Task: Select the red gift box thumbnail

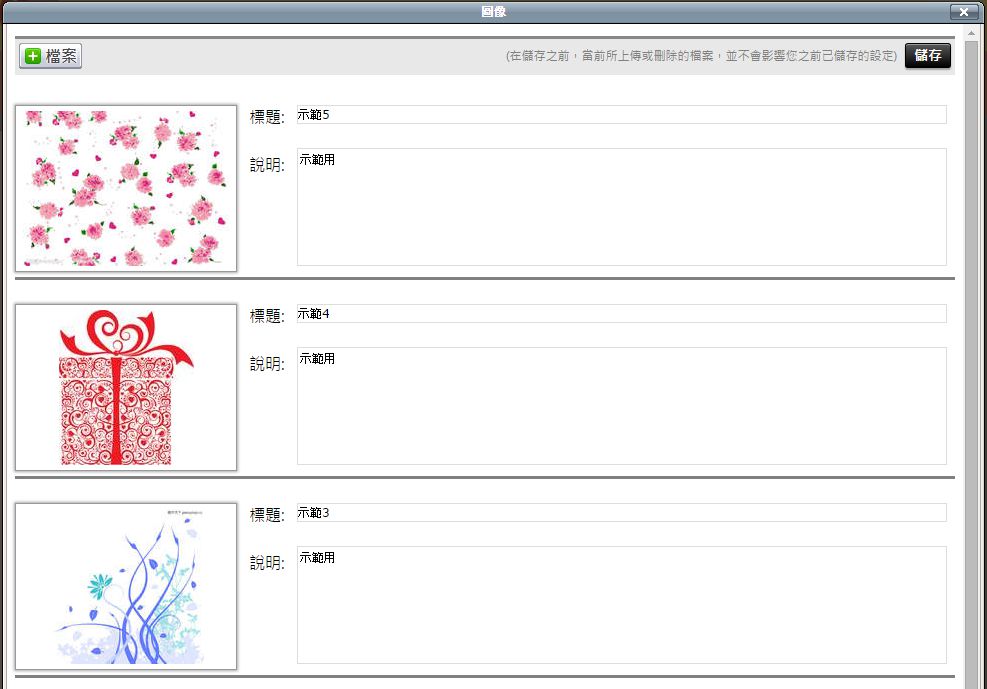Action: tap(126, 387)
